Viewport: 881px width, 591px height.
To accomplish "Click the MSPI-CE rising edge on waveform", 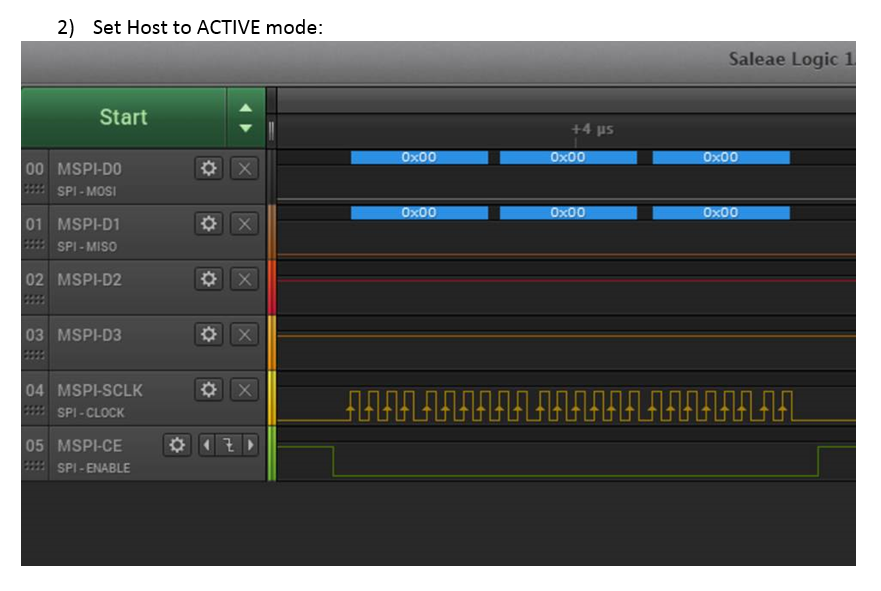I will tap(818, 461).
